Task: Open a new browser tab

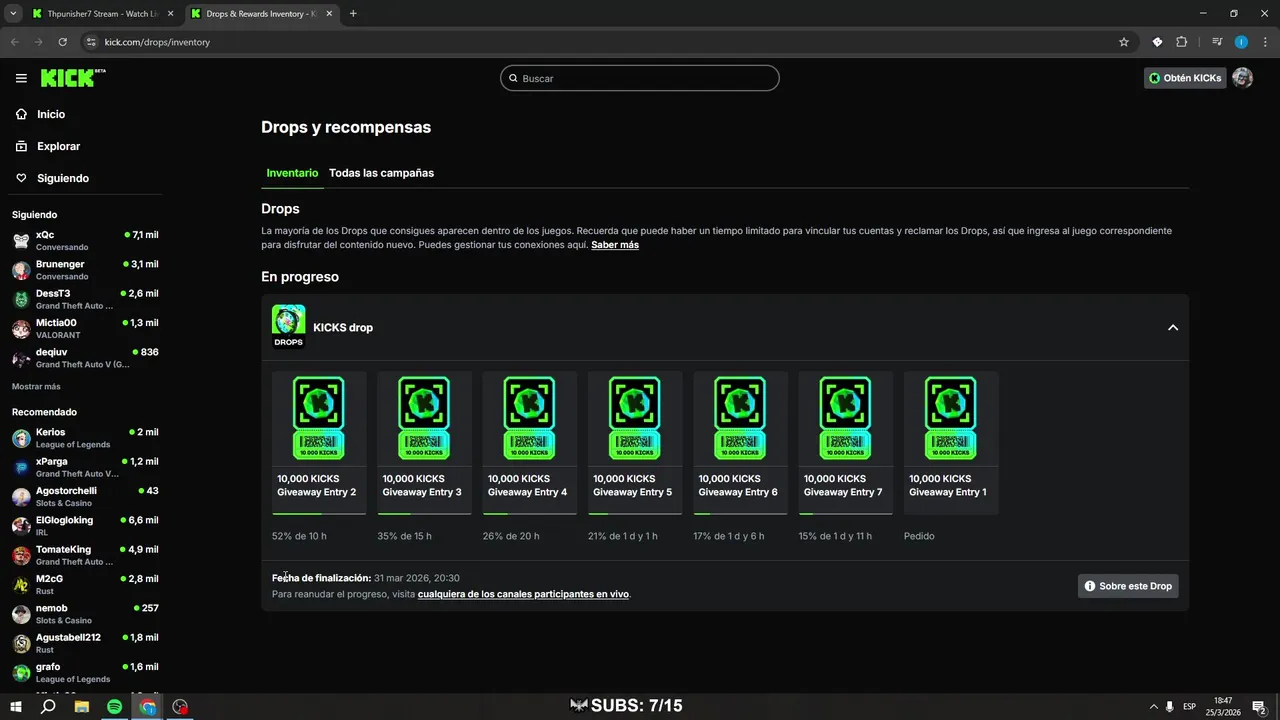Action: (353, 14)
